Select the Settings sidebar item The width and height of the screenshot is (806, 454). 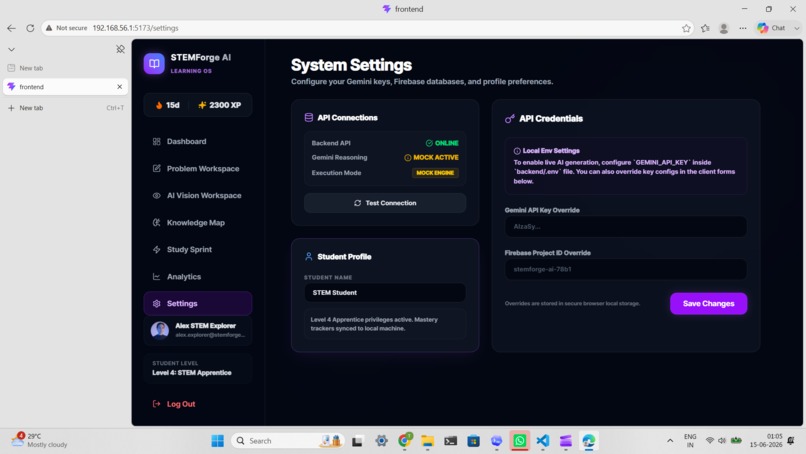(198, 303)
